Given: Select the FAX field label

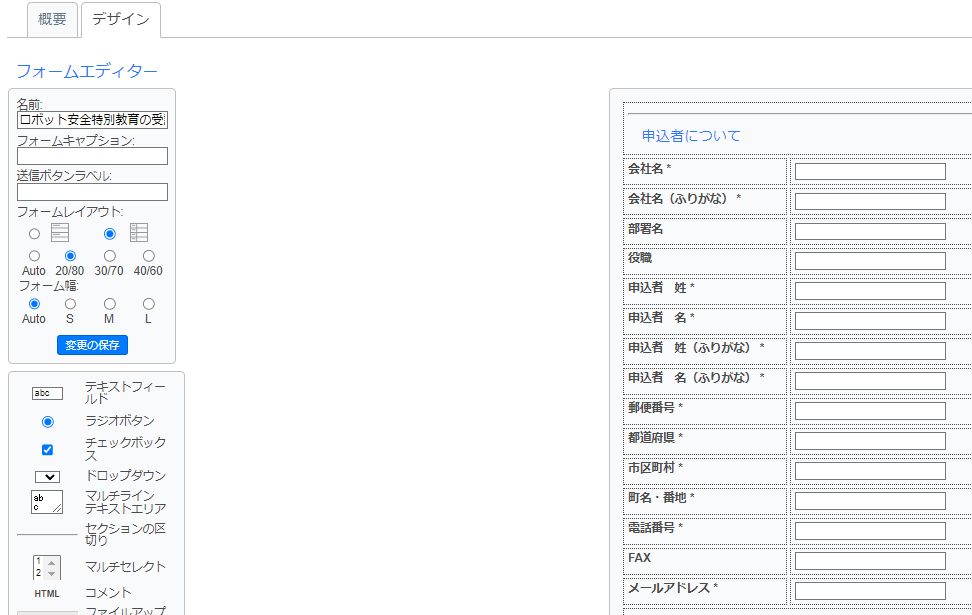Looking at the screenshot, I should [x=639, y=558].
